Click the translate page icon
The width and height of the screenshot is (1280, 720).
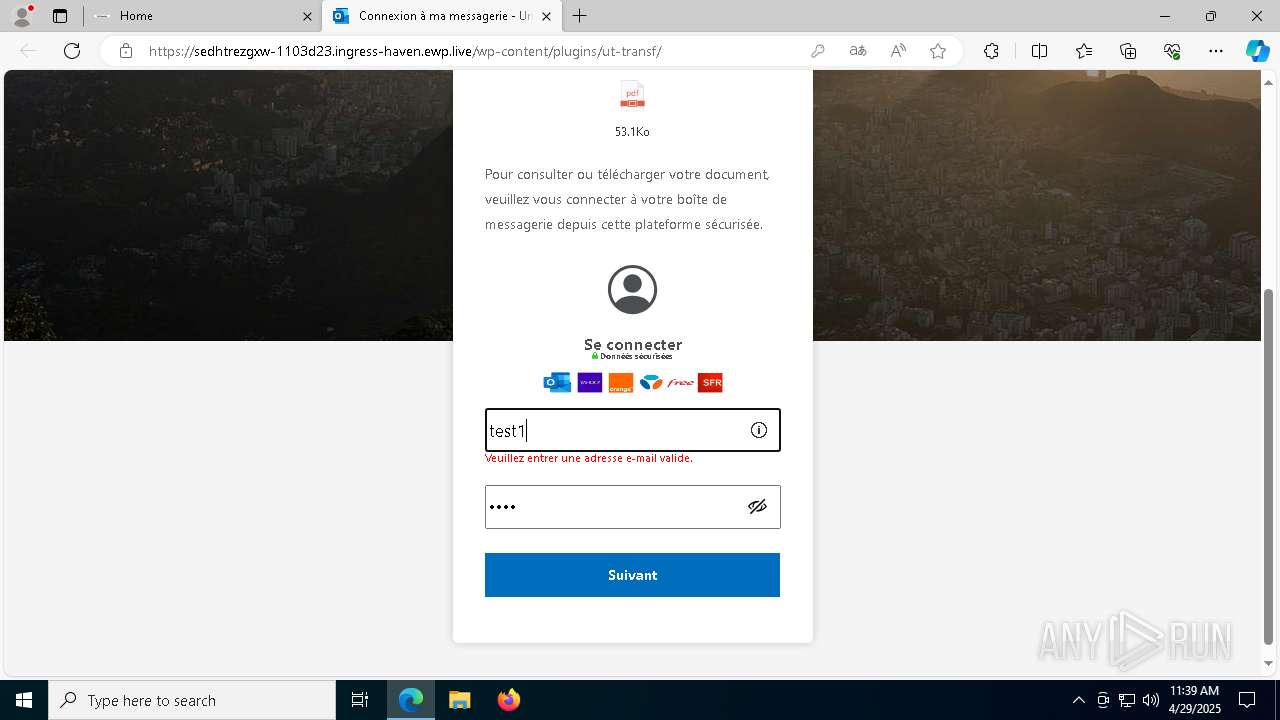(858, 51)
